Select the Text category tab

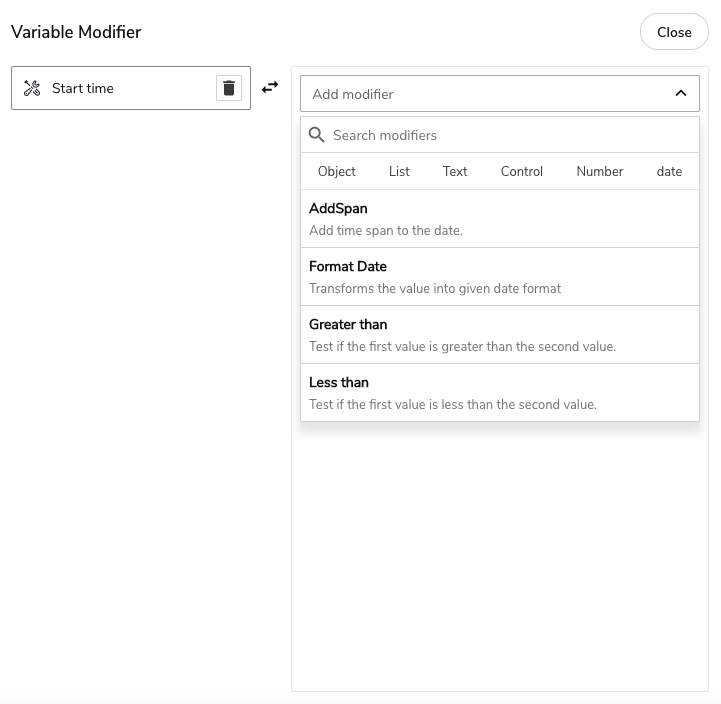455,171
